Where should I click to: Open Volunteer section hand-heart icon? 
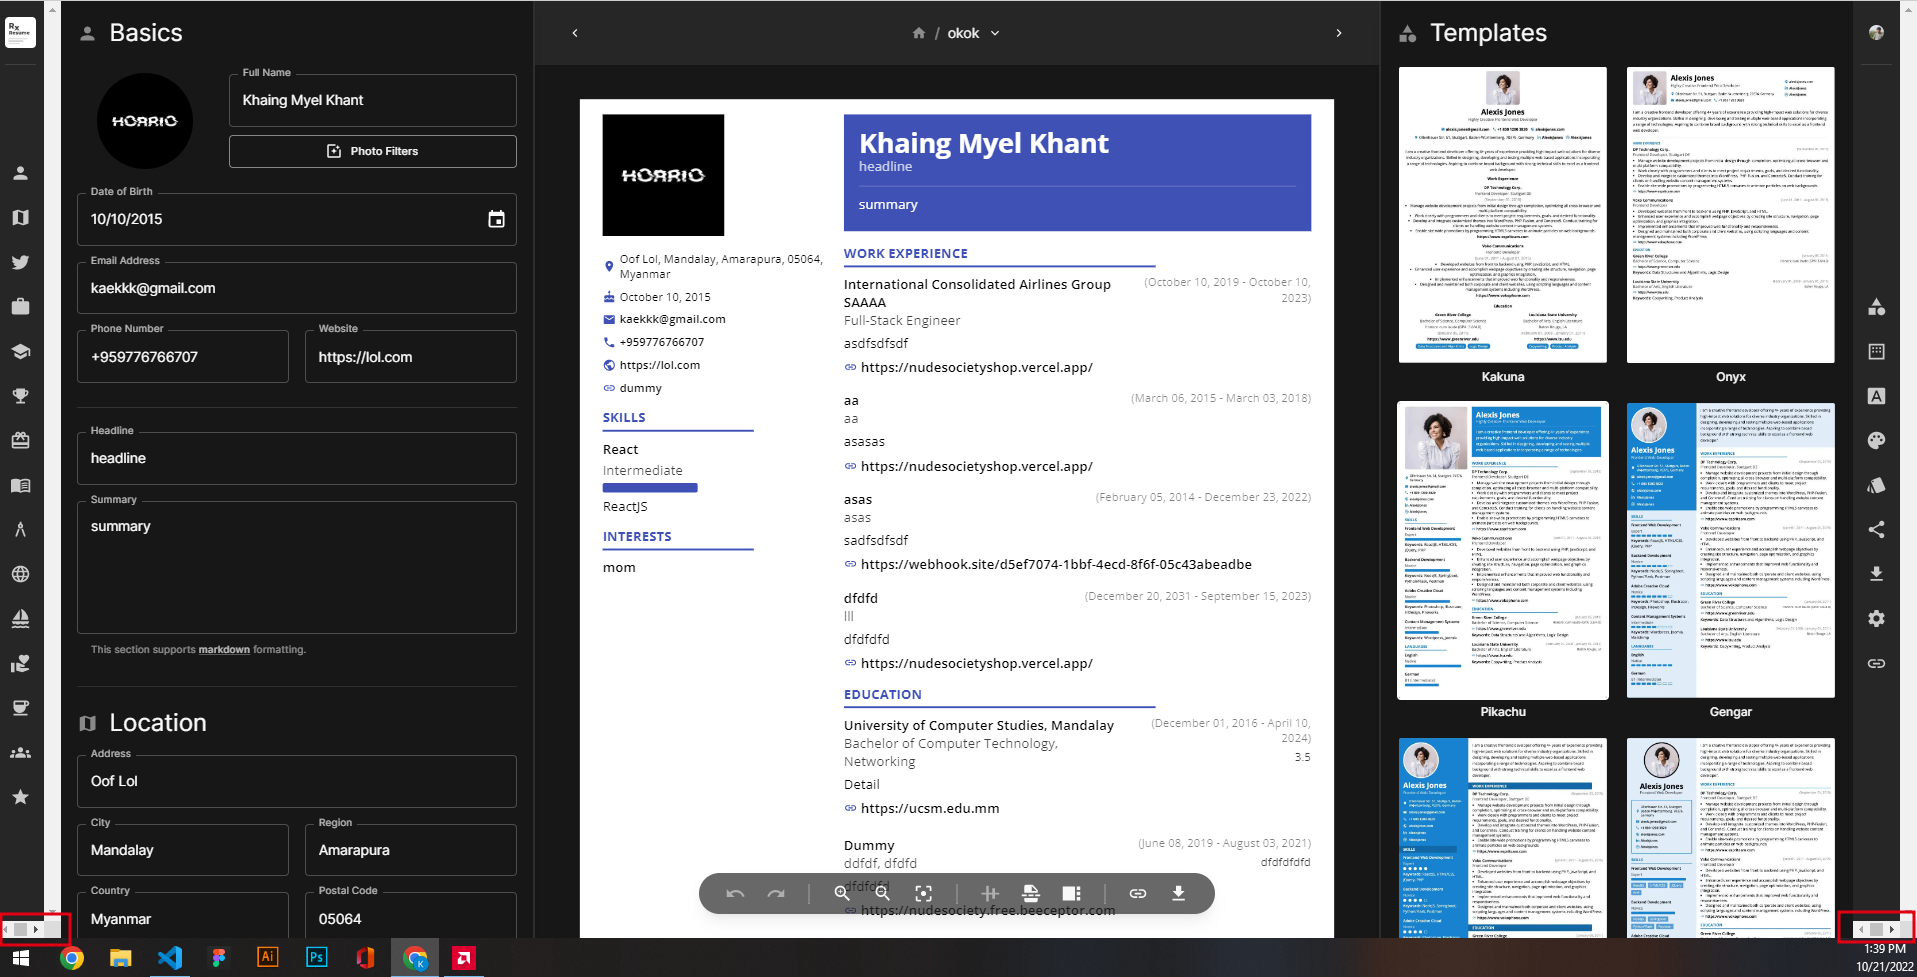click(x=20, y=663)
